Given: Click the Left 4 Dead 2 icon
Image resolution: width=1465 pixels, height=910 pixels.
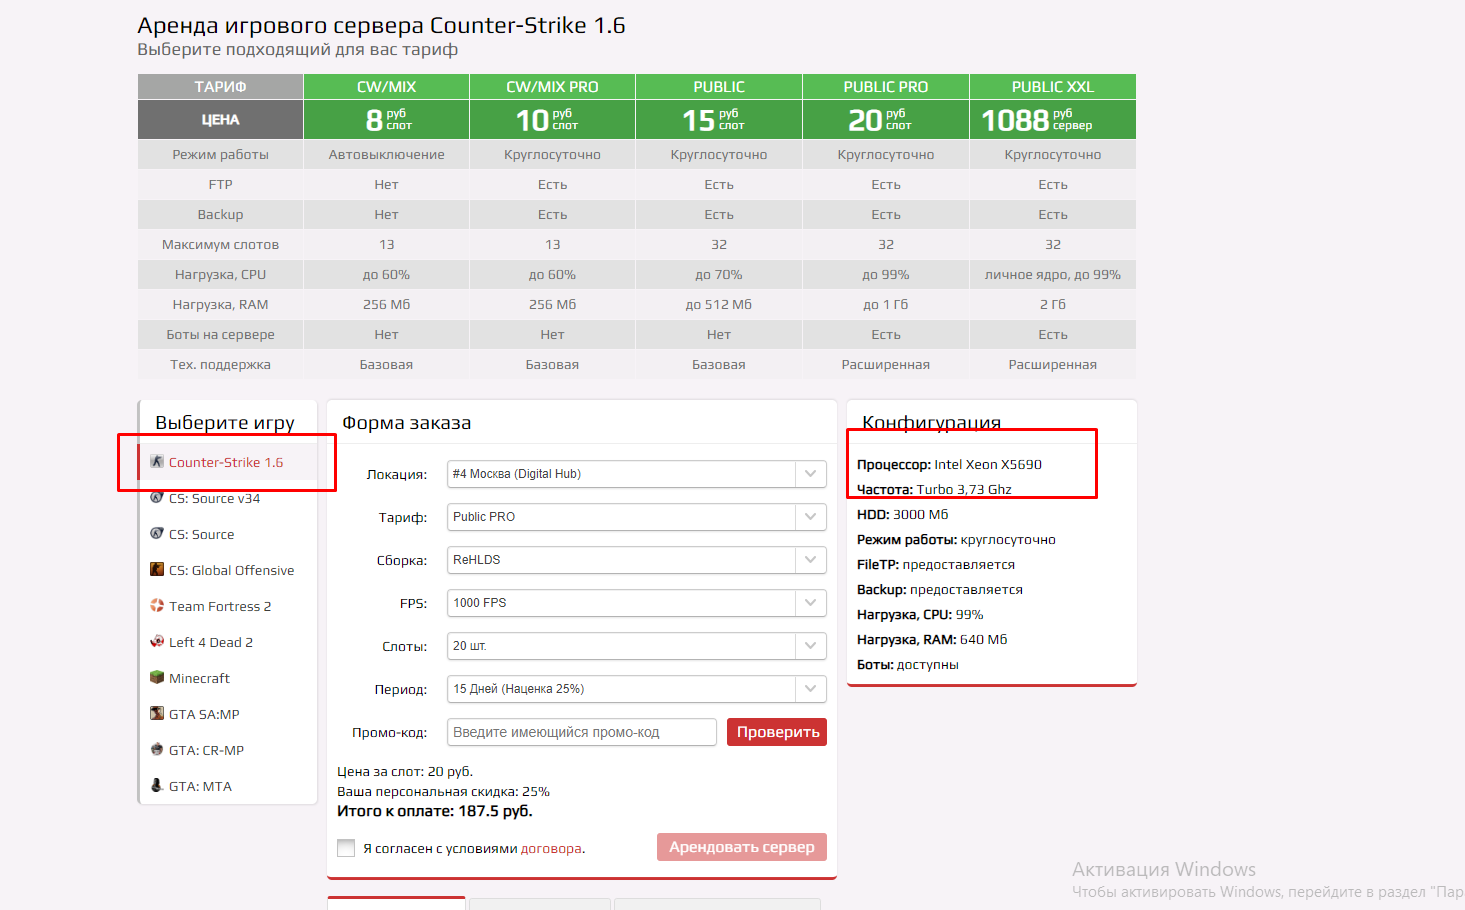Looking at the screenshot, I should click(157, 641).
